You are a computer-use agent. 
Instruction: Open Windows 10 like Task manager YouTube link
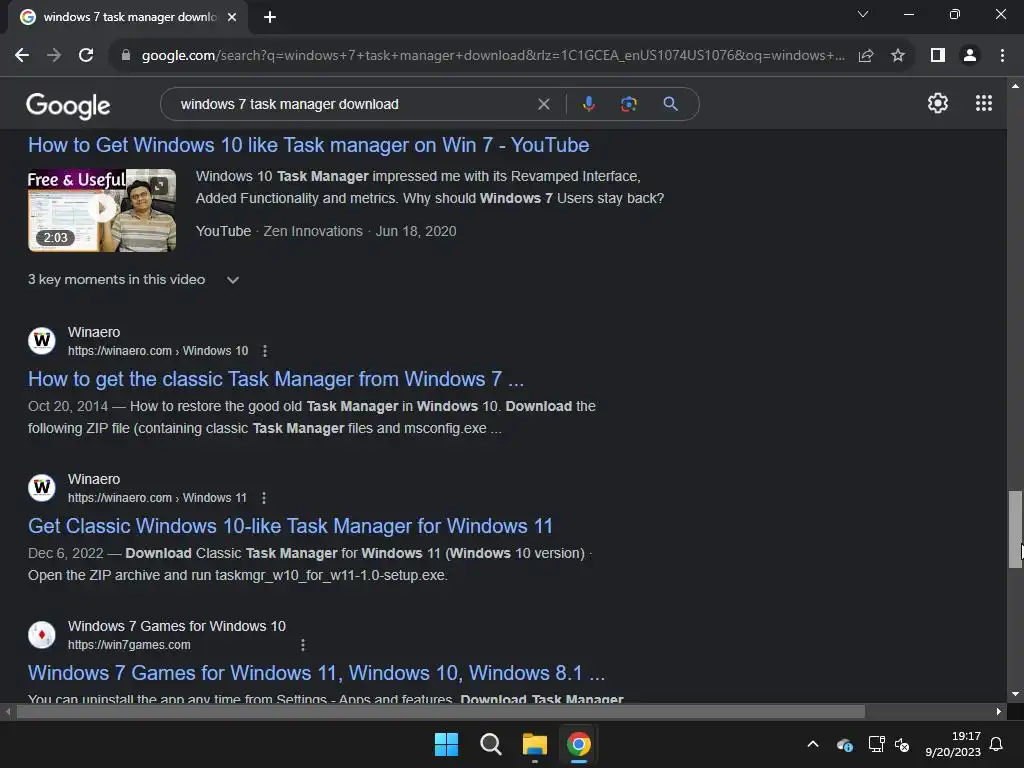[308, 145]
